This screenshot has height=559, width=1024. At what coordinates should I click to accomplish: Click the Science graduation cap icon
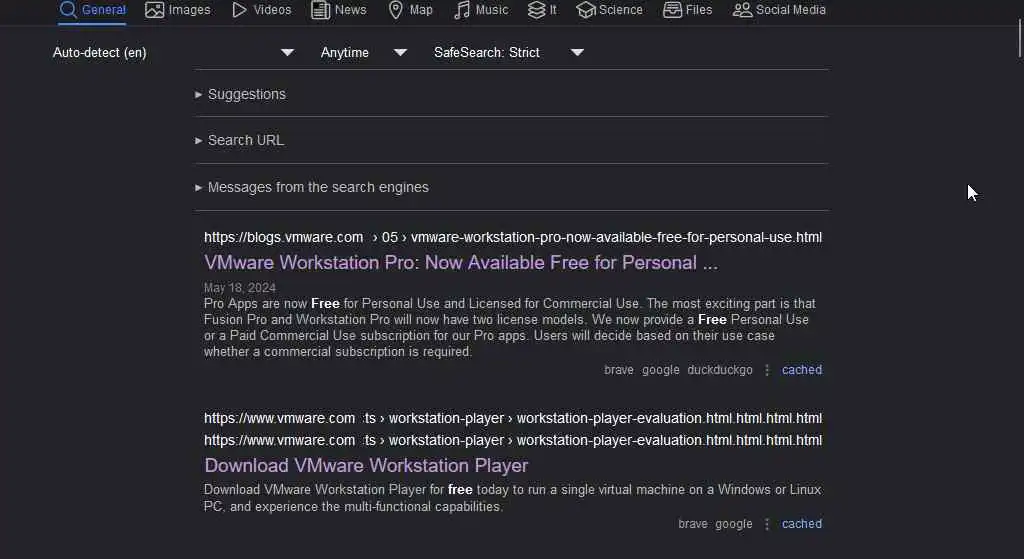(x=586, y=10)
